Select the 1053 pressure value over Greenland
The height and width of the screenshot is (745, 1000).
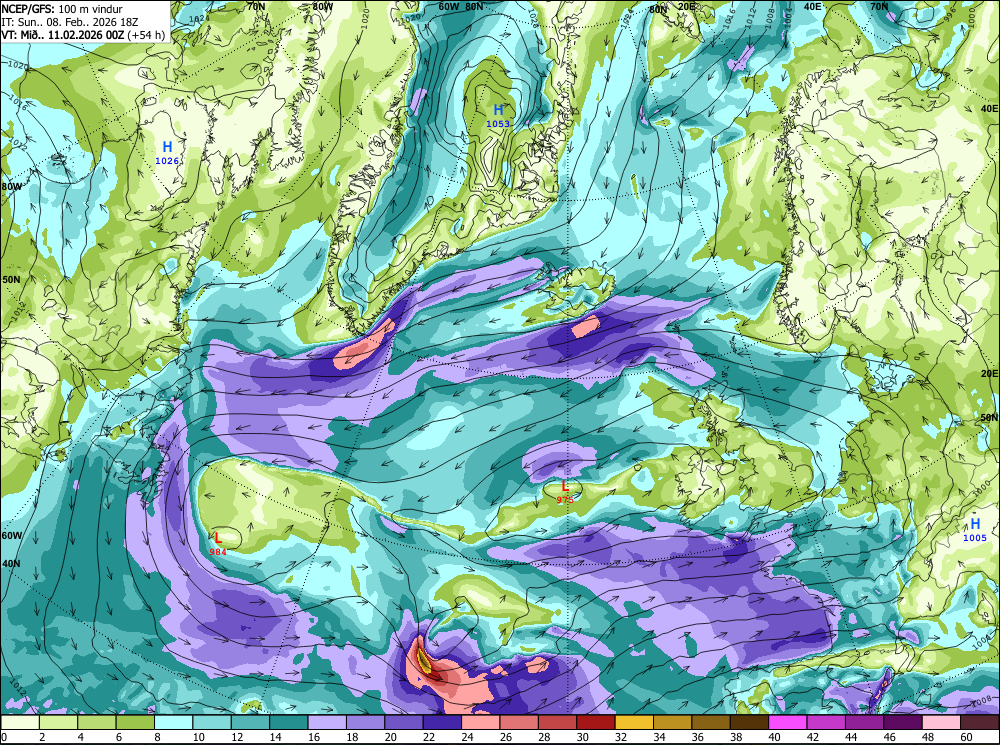(x=498, y=124)
